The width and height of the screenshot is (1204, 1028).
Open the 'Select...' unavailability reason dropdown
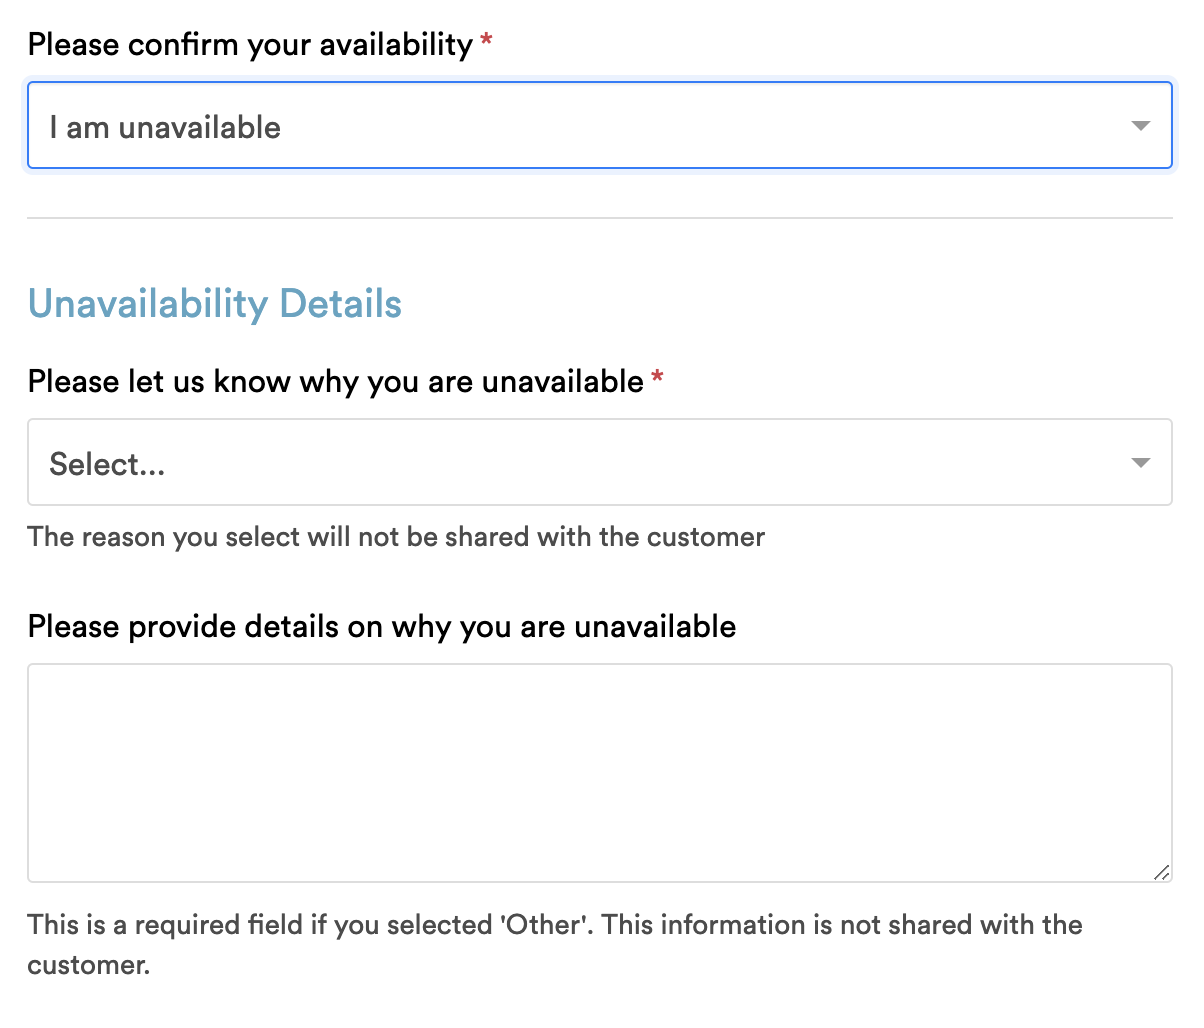click(599, 462)
